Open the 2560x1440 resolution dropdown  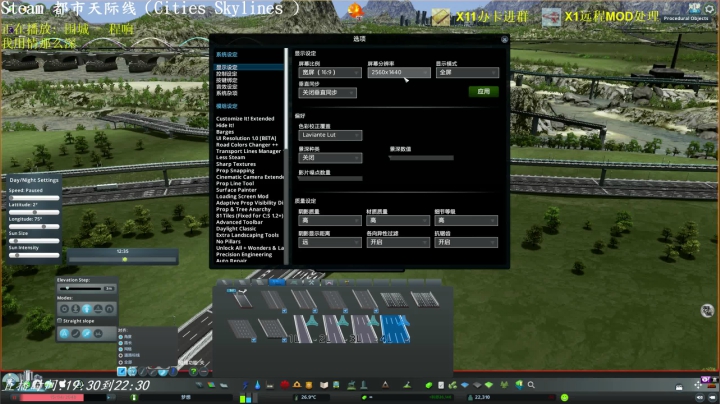[x=399, y=73]
